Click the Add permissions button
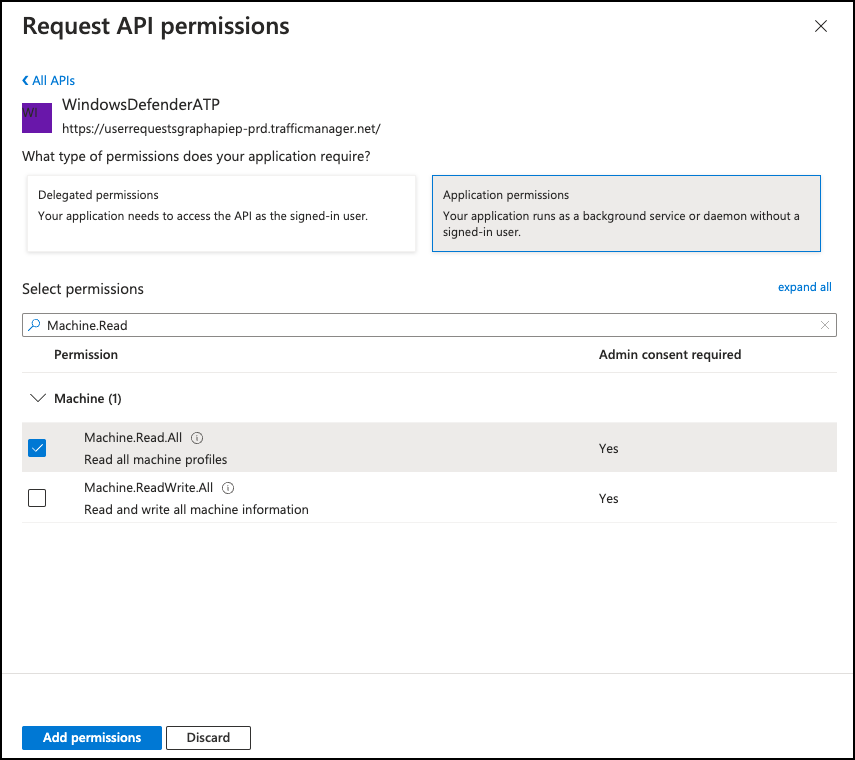 pos(92,738)
